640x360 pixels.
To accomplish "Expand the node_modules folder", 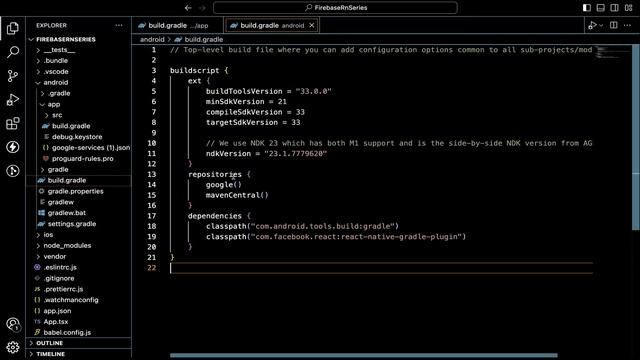I will coord(78,246).
